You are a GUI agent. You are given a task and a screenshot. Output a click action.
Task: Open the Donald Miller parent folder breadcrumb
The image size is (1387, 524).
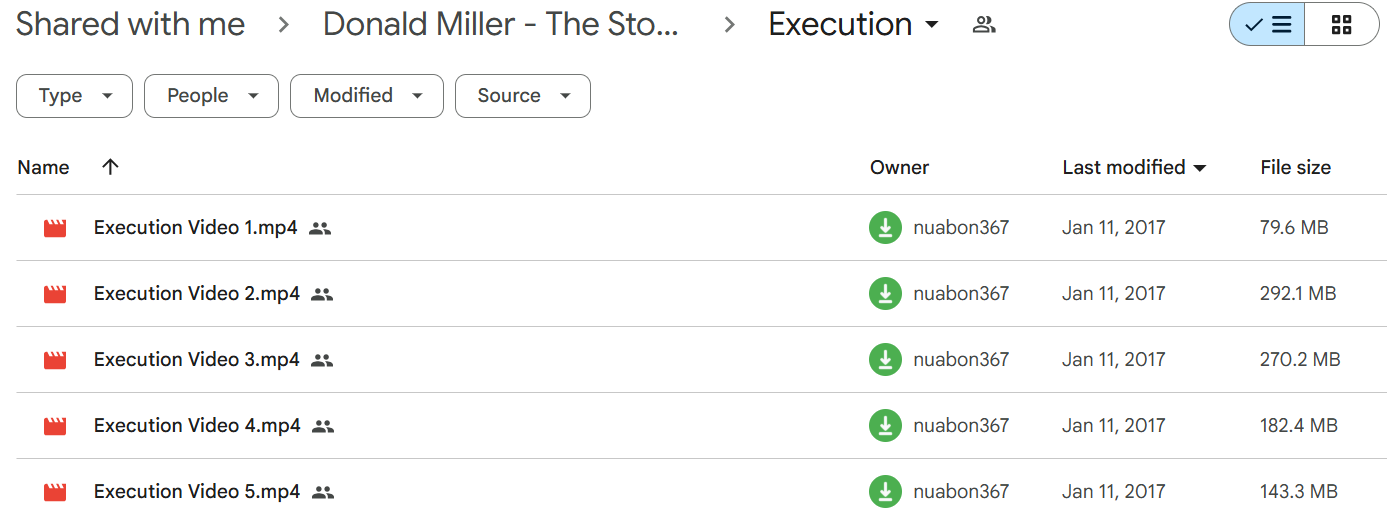click(501, 25)
